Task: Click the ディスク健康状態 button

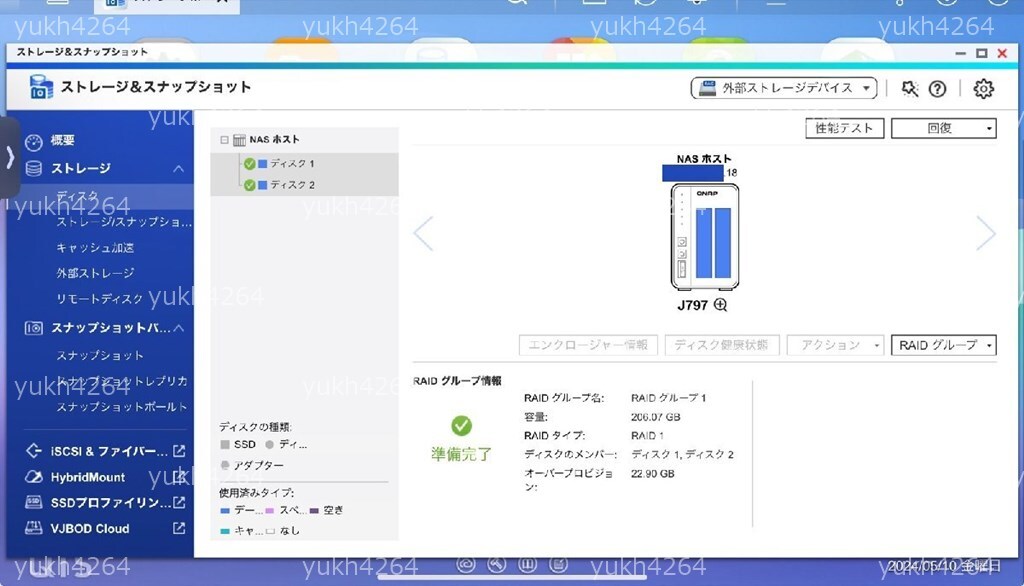Action: (722, 345)
